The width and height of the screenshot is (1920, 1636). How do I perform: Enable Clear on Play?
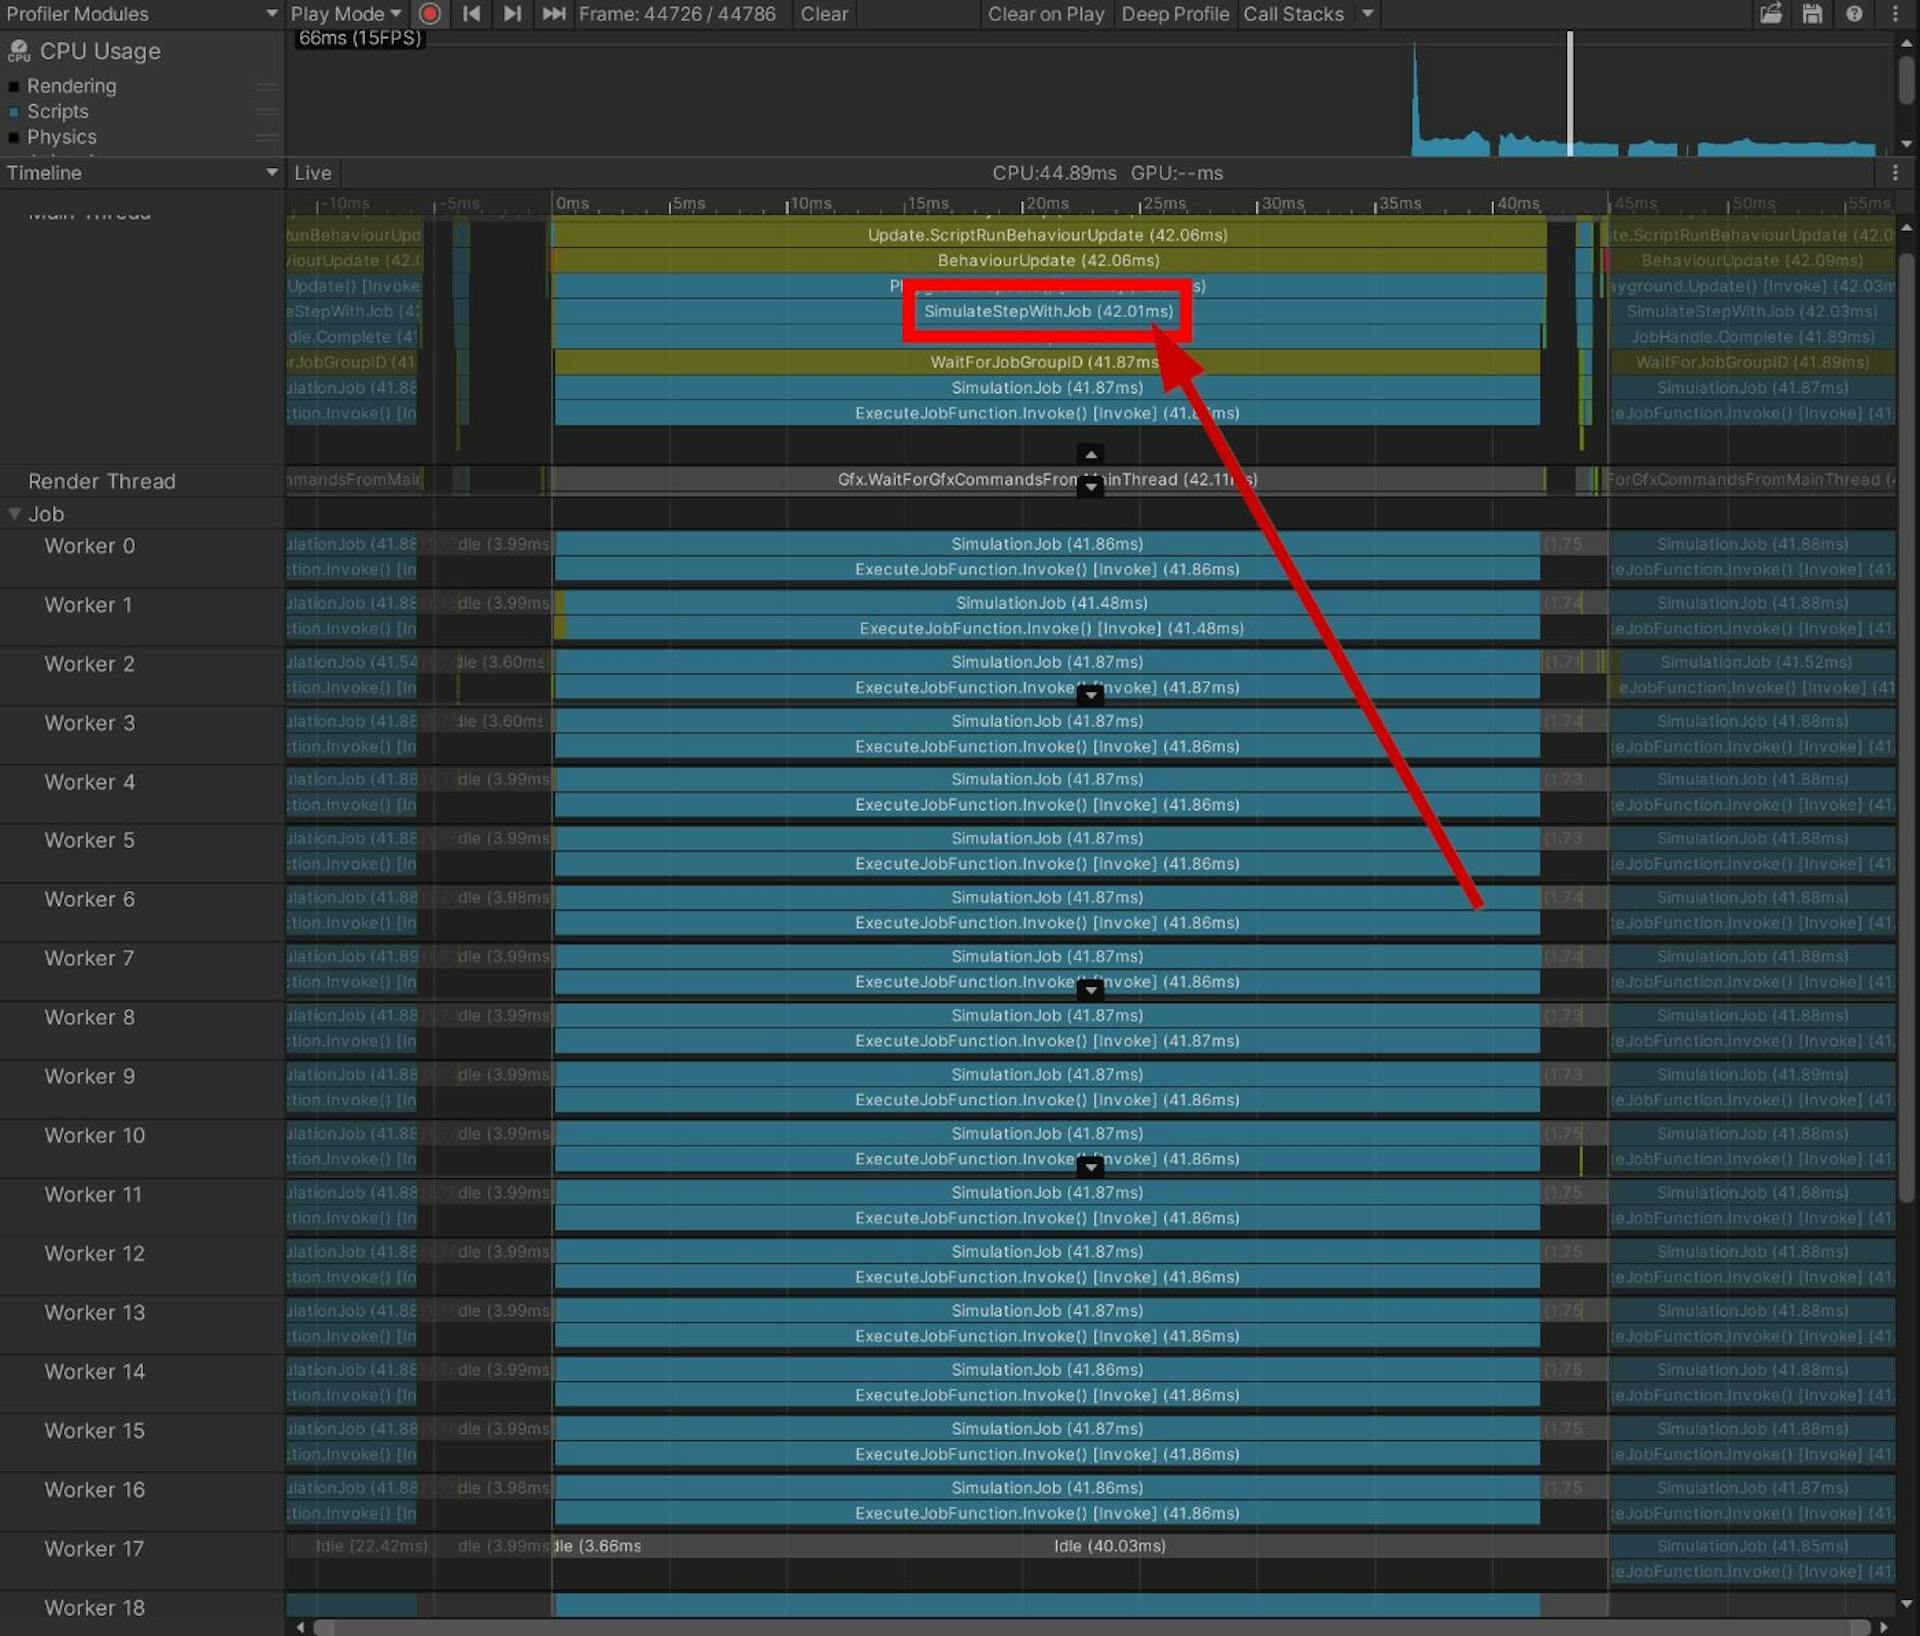pyautogui.click(x=1045, y=14)
